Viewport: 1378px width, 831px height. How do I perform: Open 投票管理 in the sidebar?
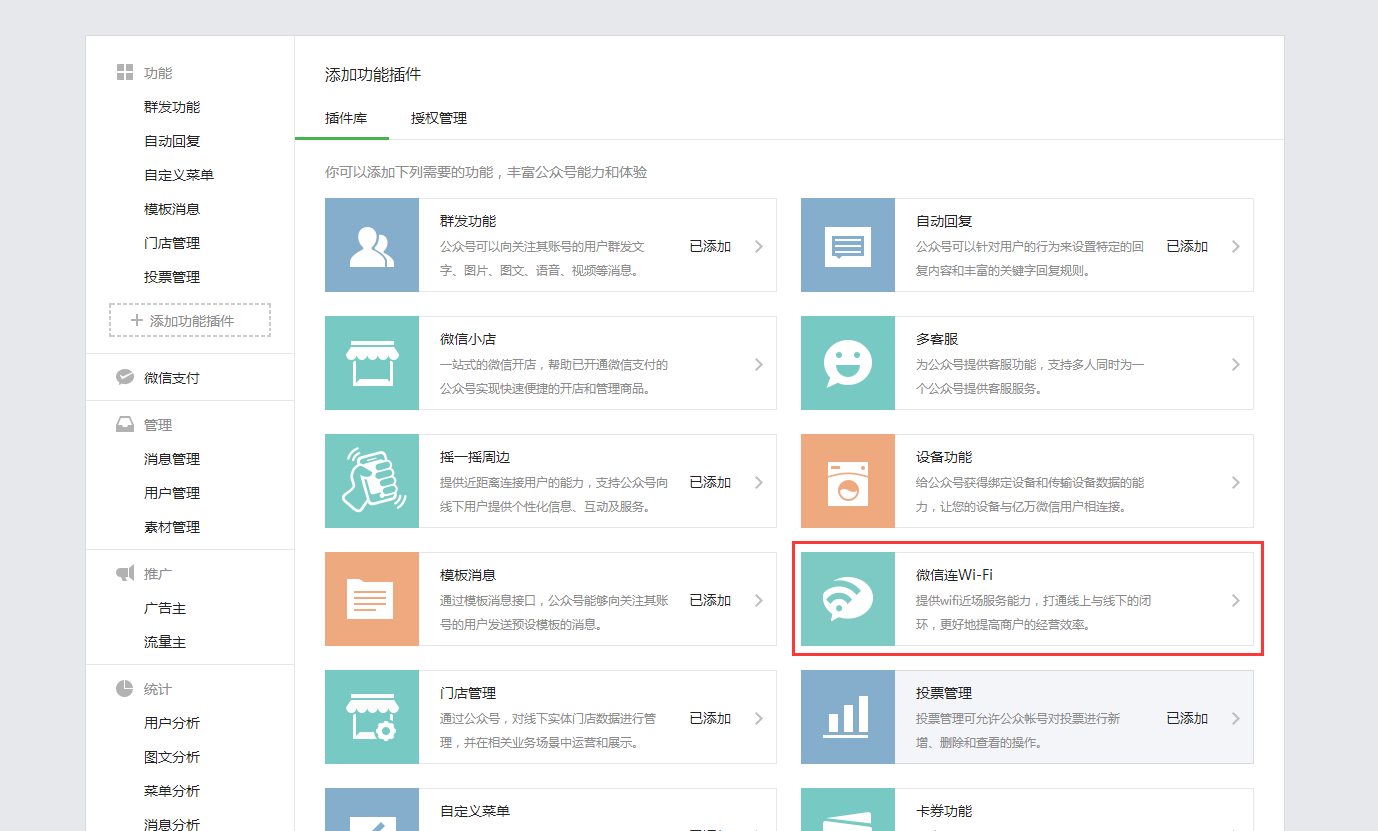coord(172,277)
